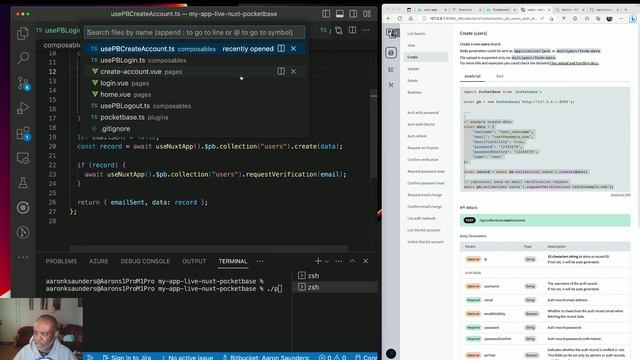Click the compare changes icon in editor toolbar
The width and height of the screenshot is (640, 360).
tap(339, 30)
